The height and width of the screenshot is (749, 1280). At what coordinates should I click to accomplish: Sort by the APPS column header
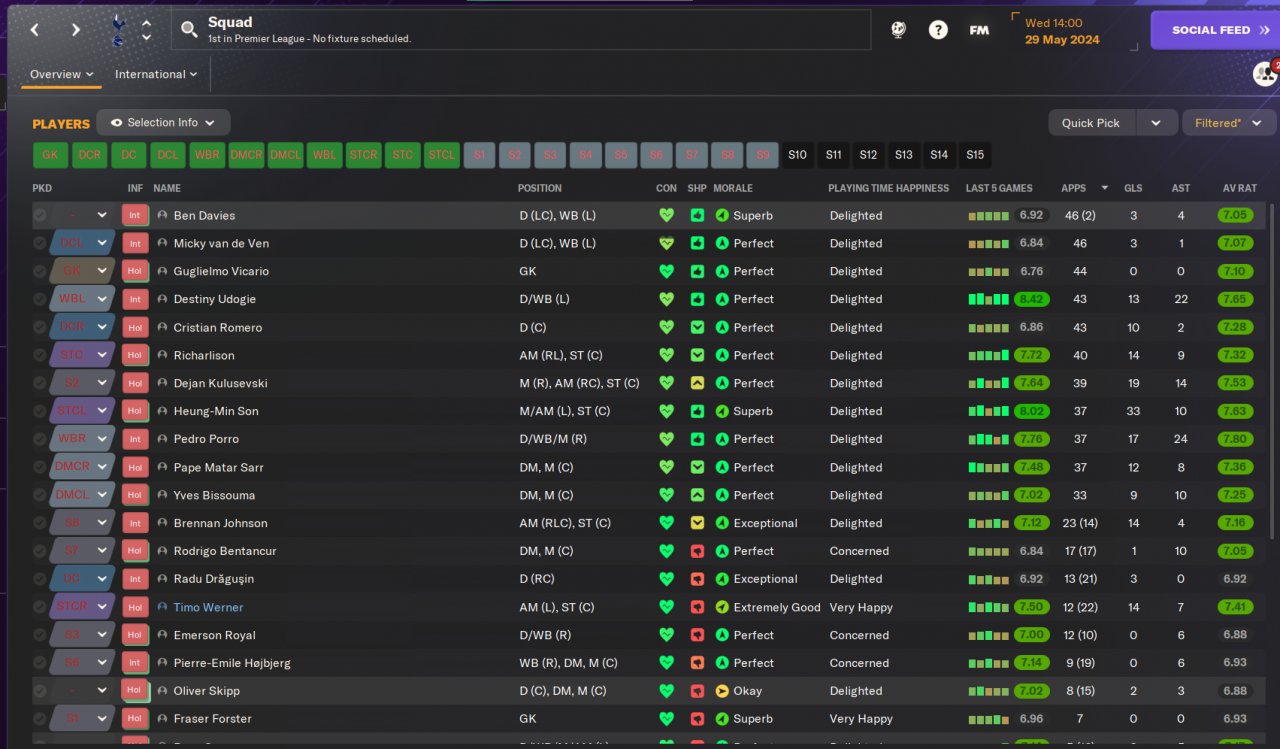[x=1074, y=188]
